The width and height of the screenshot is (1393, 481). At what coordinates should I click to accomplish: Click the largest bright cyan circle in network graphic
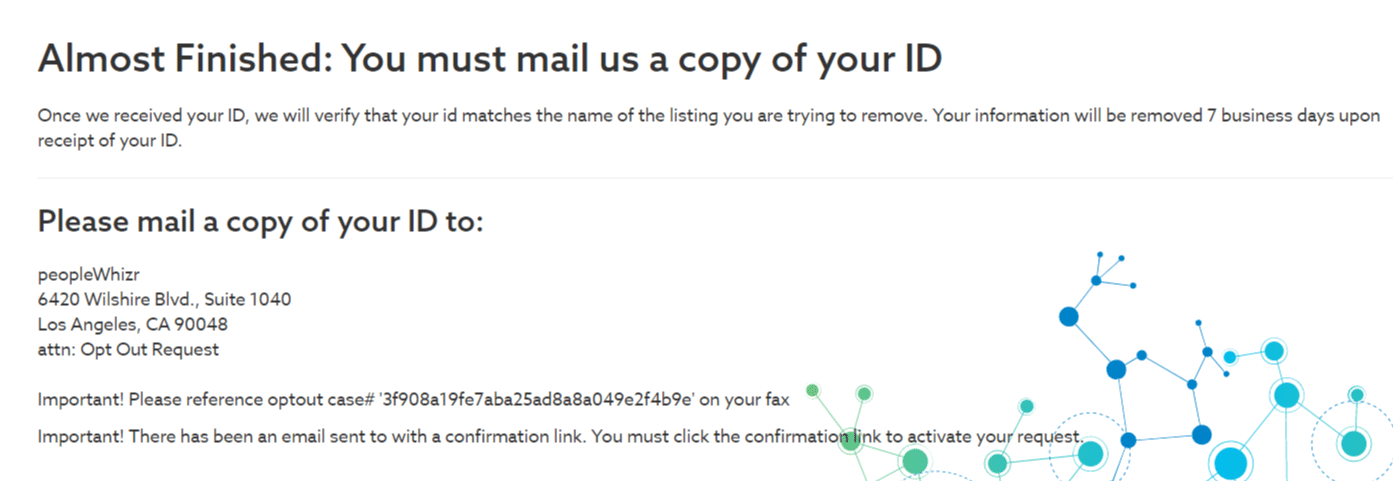click(x=1232, y=464)
